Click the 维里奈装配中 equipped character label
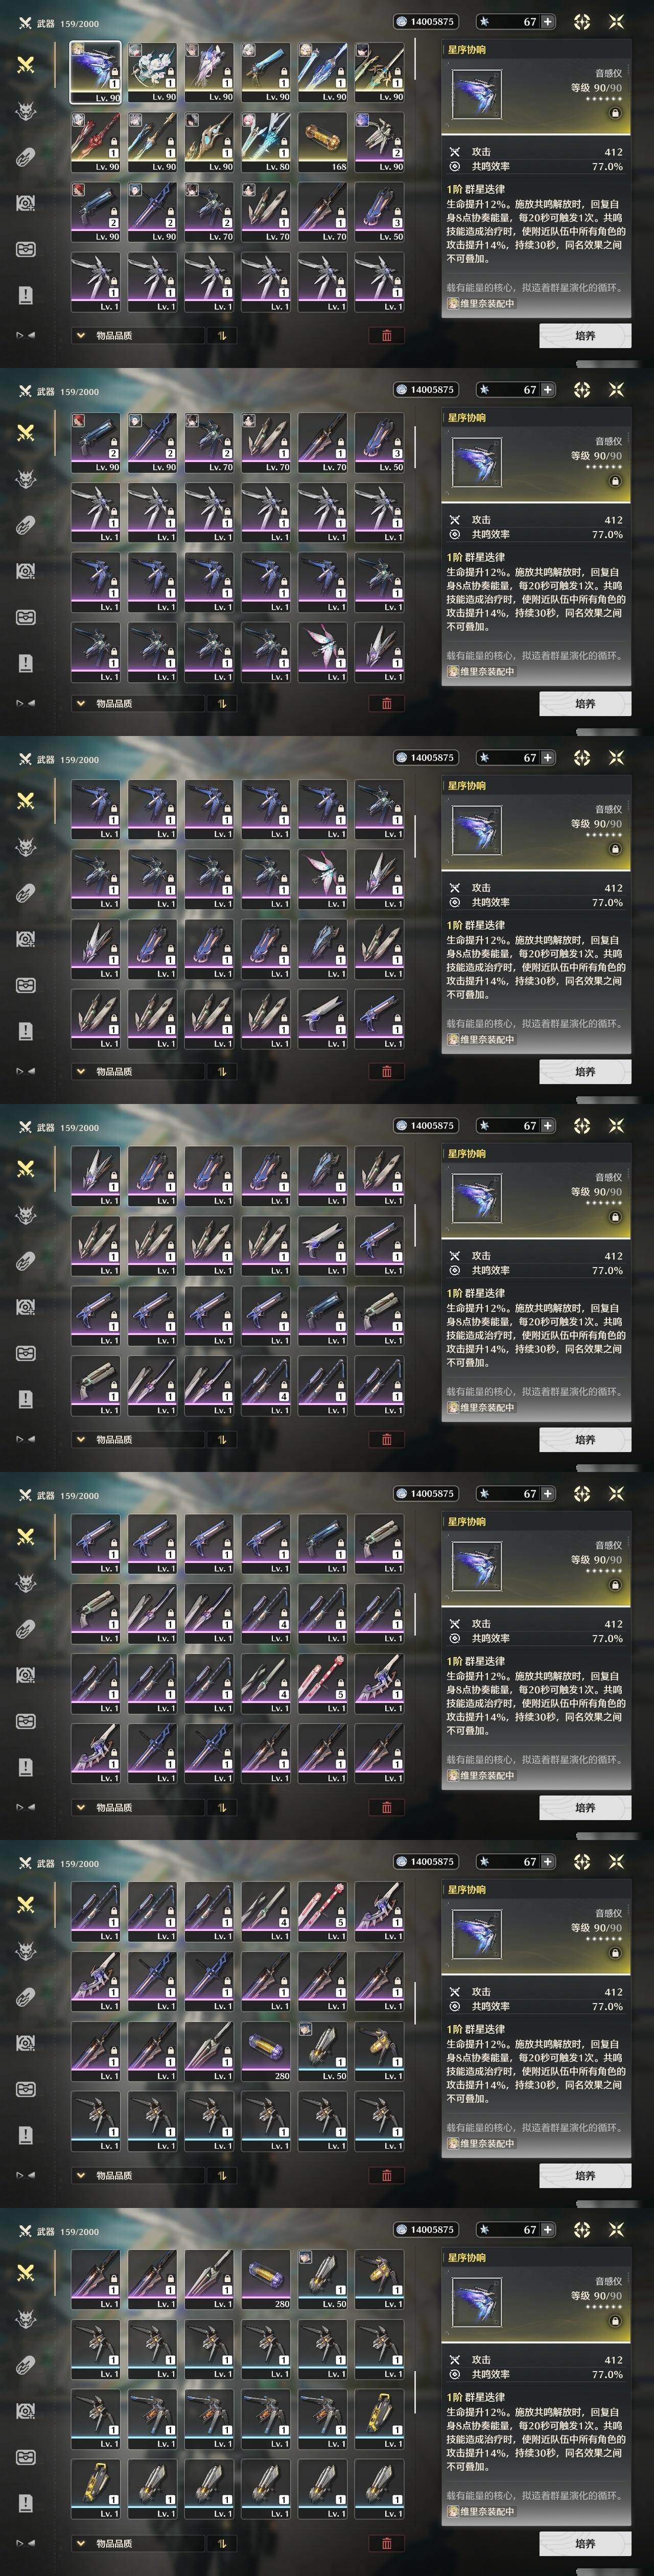This screenshot has height=2576, width=654. 481,303
